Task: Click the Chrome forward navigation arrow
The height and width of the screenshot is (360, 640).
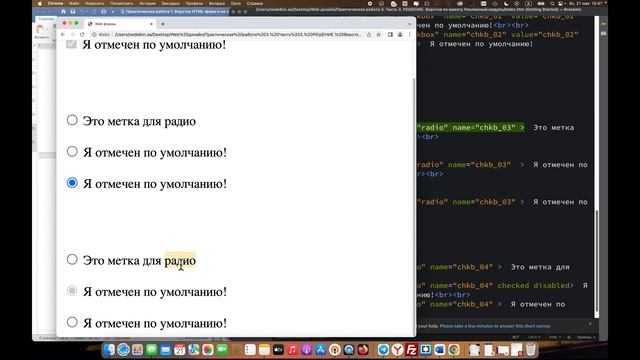Action: pos(73,35)
